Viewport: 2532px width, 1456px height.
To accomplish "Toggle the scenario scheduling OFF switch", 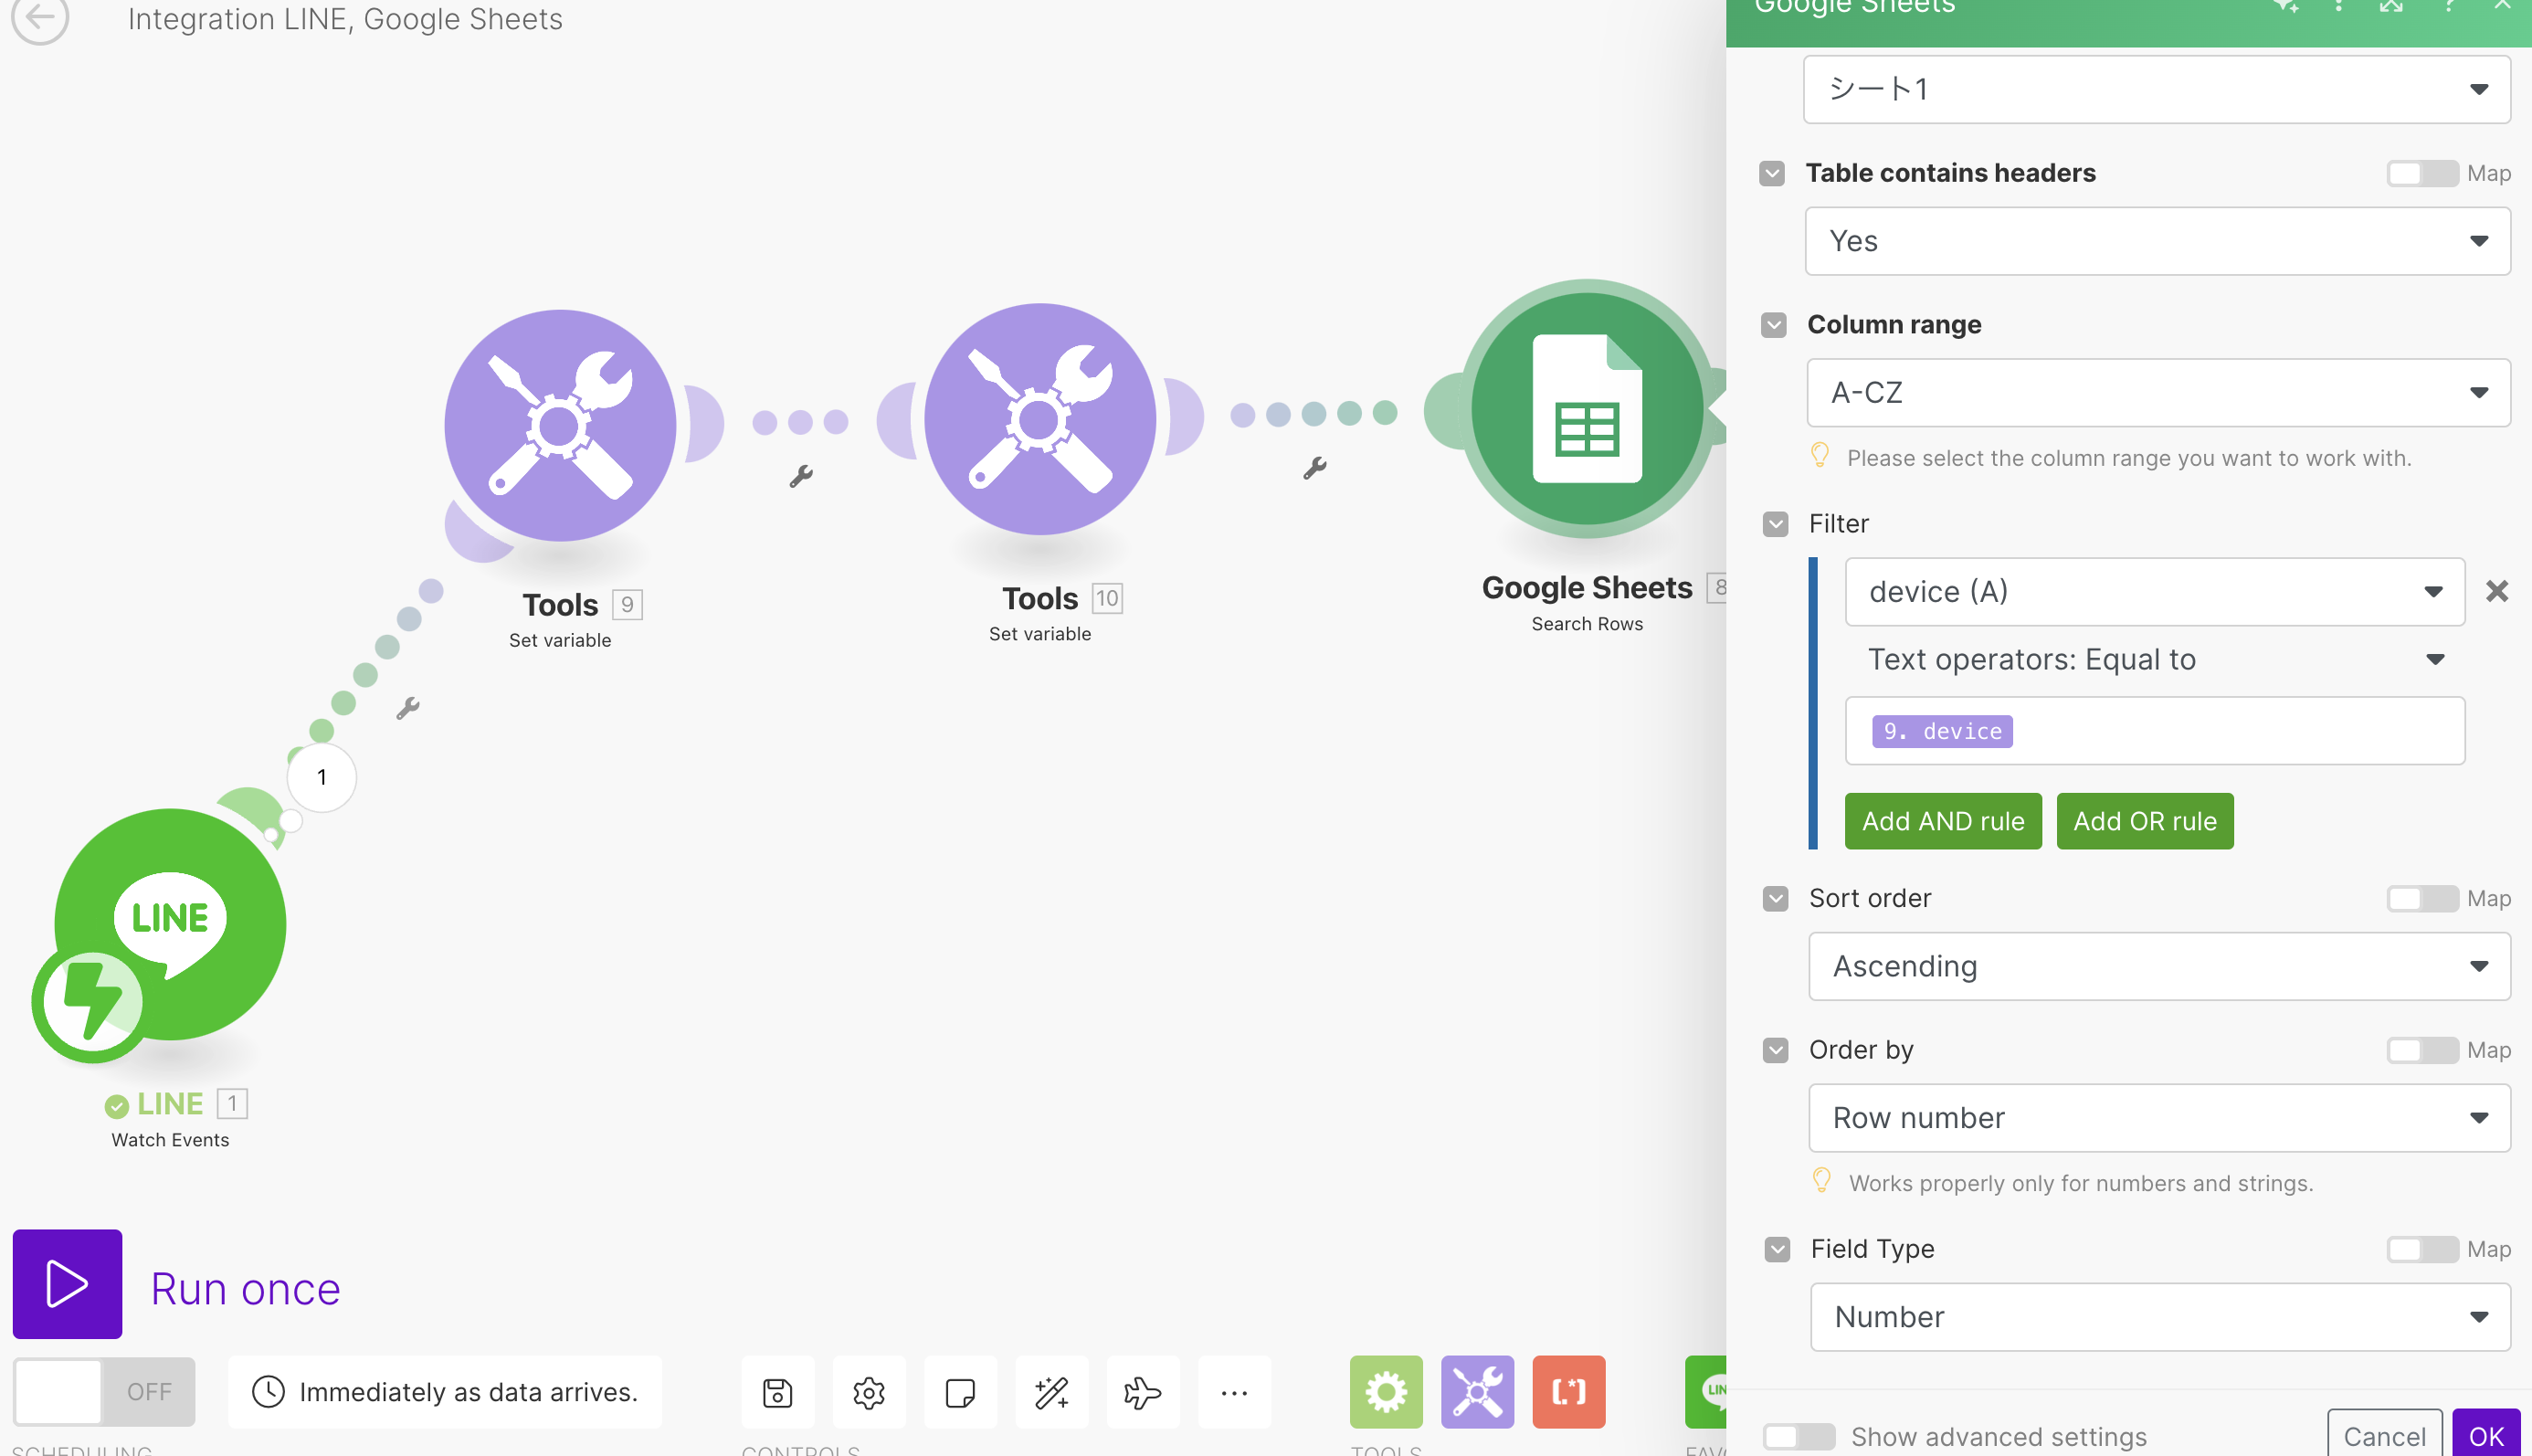I will [104, 1392].
